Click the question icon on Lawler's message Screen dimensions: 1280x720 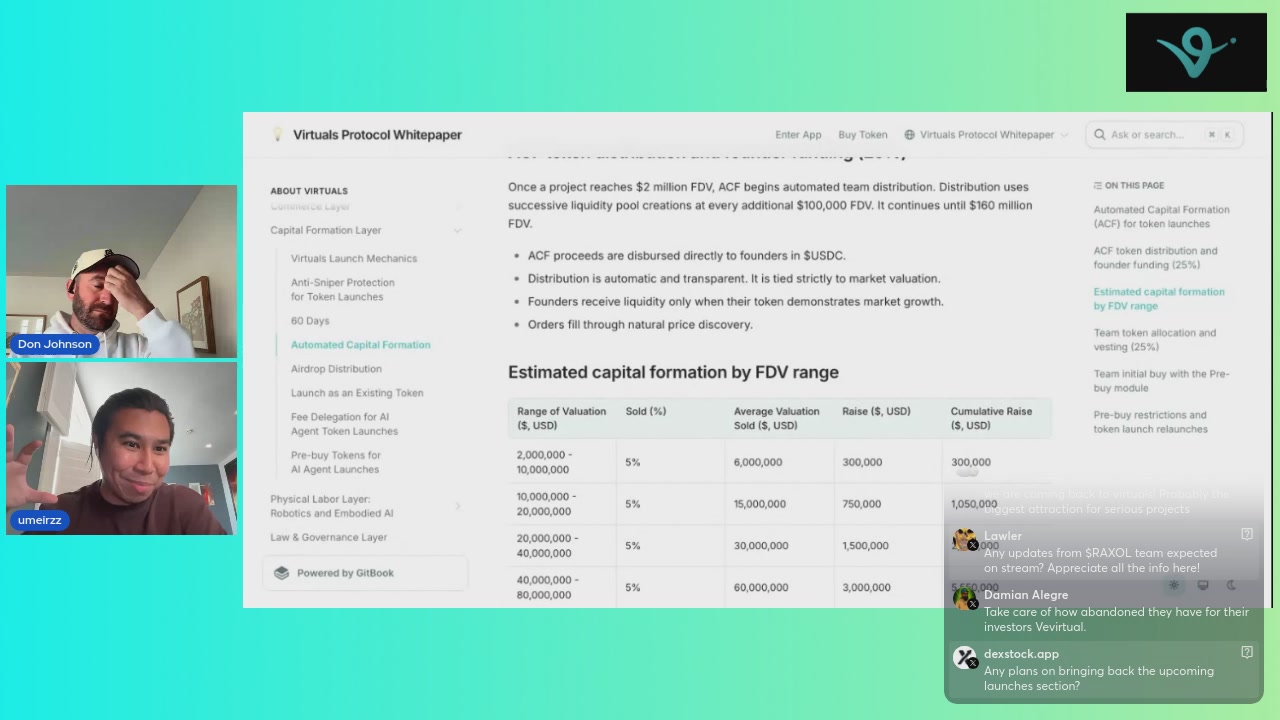tap(1247, 534)
